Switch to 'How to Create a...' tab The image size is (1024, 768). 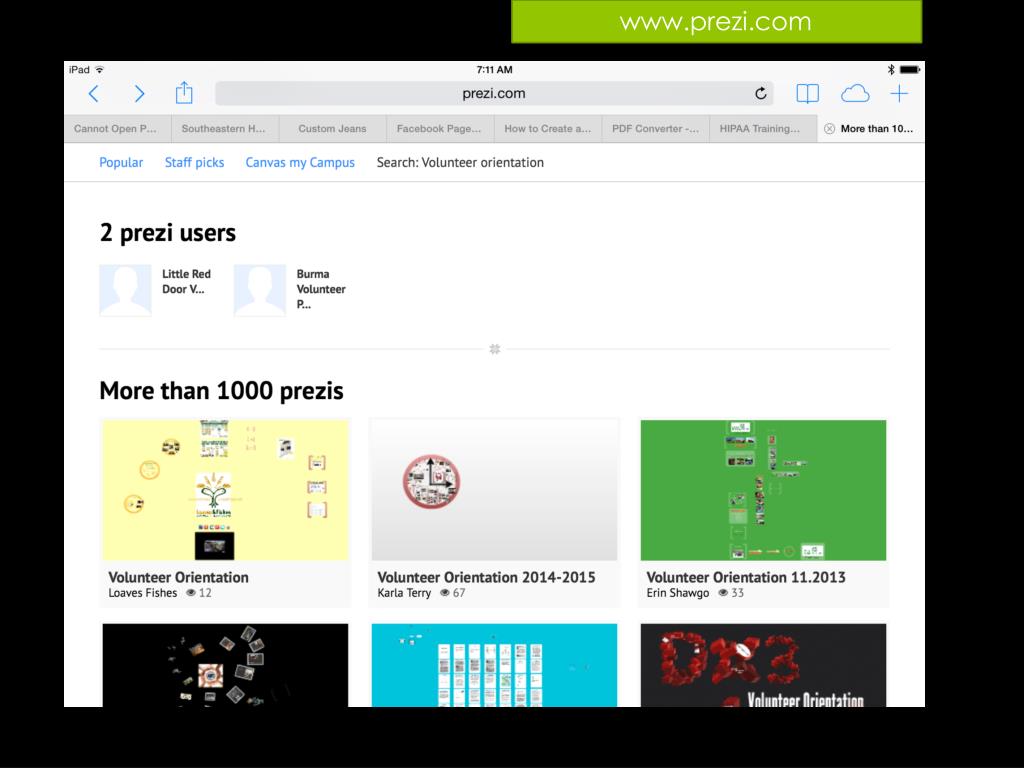547,129
